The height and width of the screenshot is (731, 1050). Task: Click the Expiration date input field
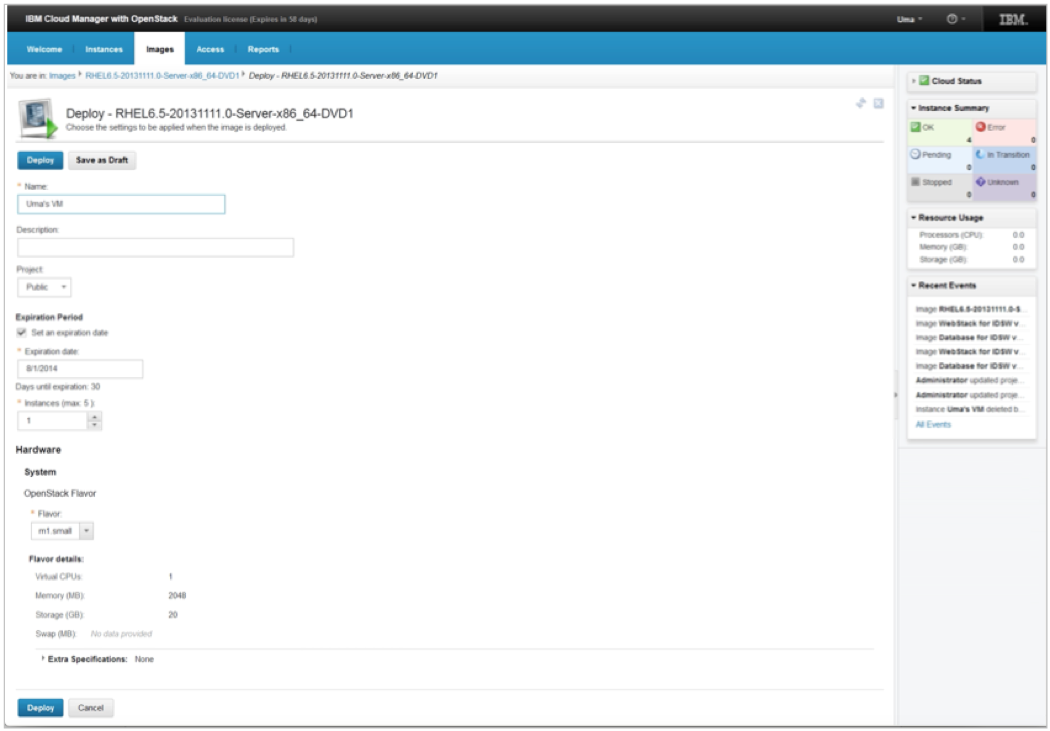(x=80, y=369)
